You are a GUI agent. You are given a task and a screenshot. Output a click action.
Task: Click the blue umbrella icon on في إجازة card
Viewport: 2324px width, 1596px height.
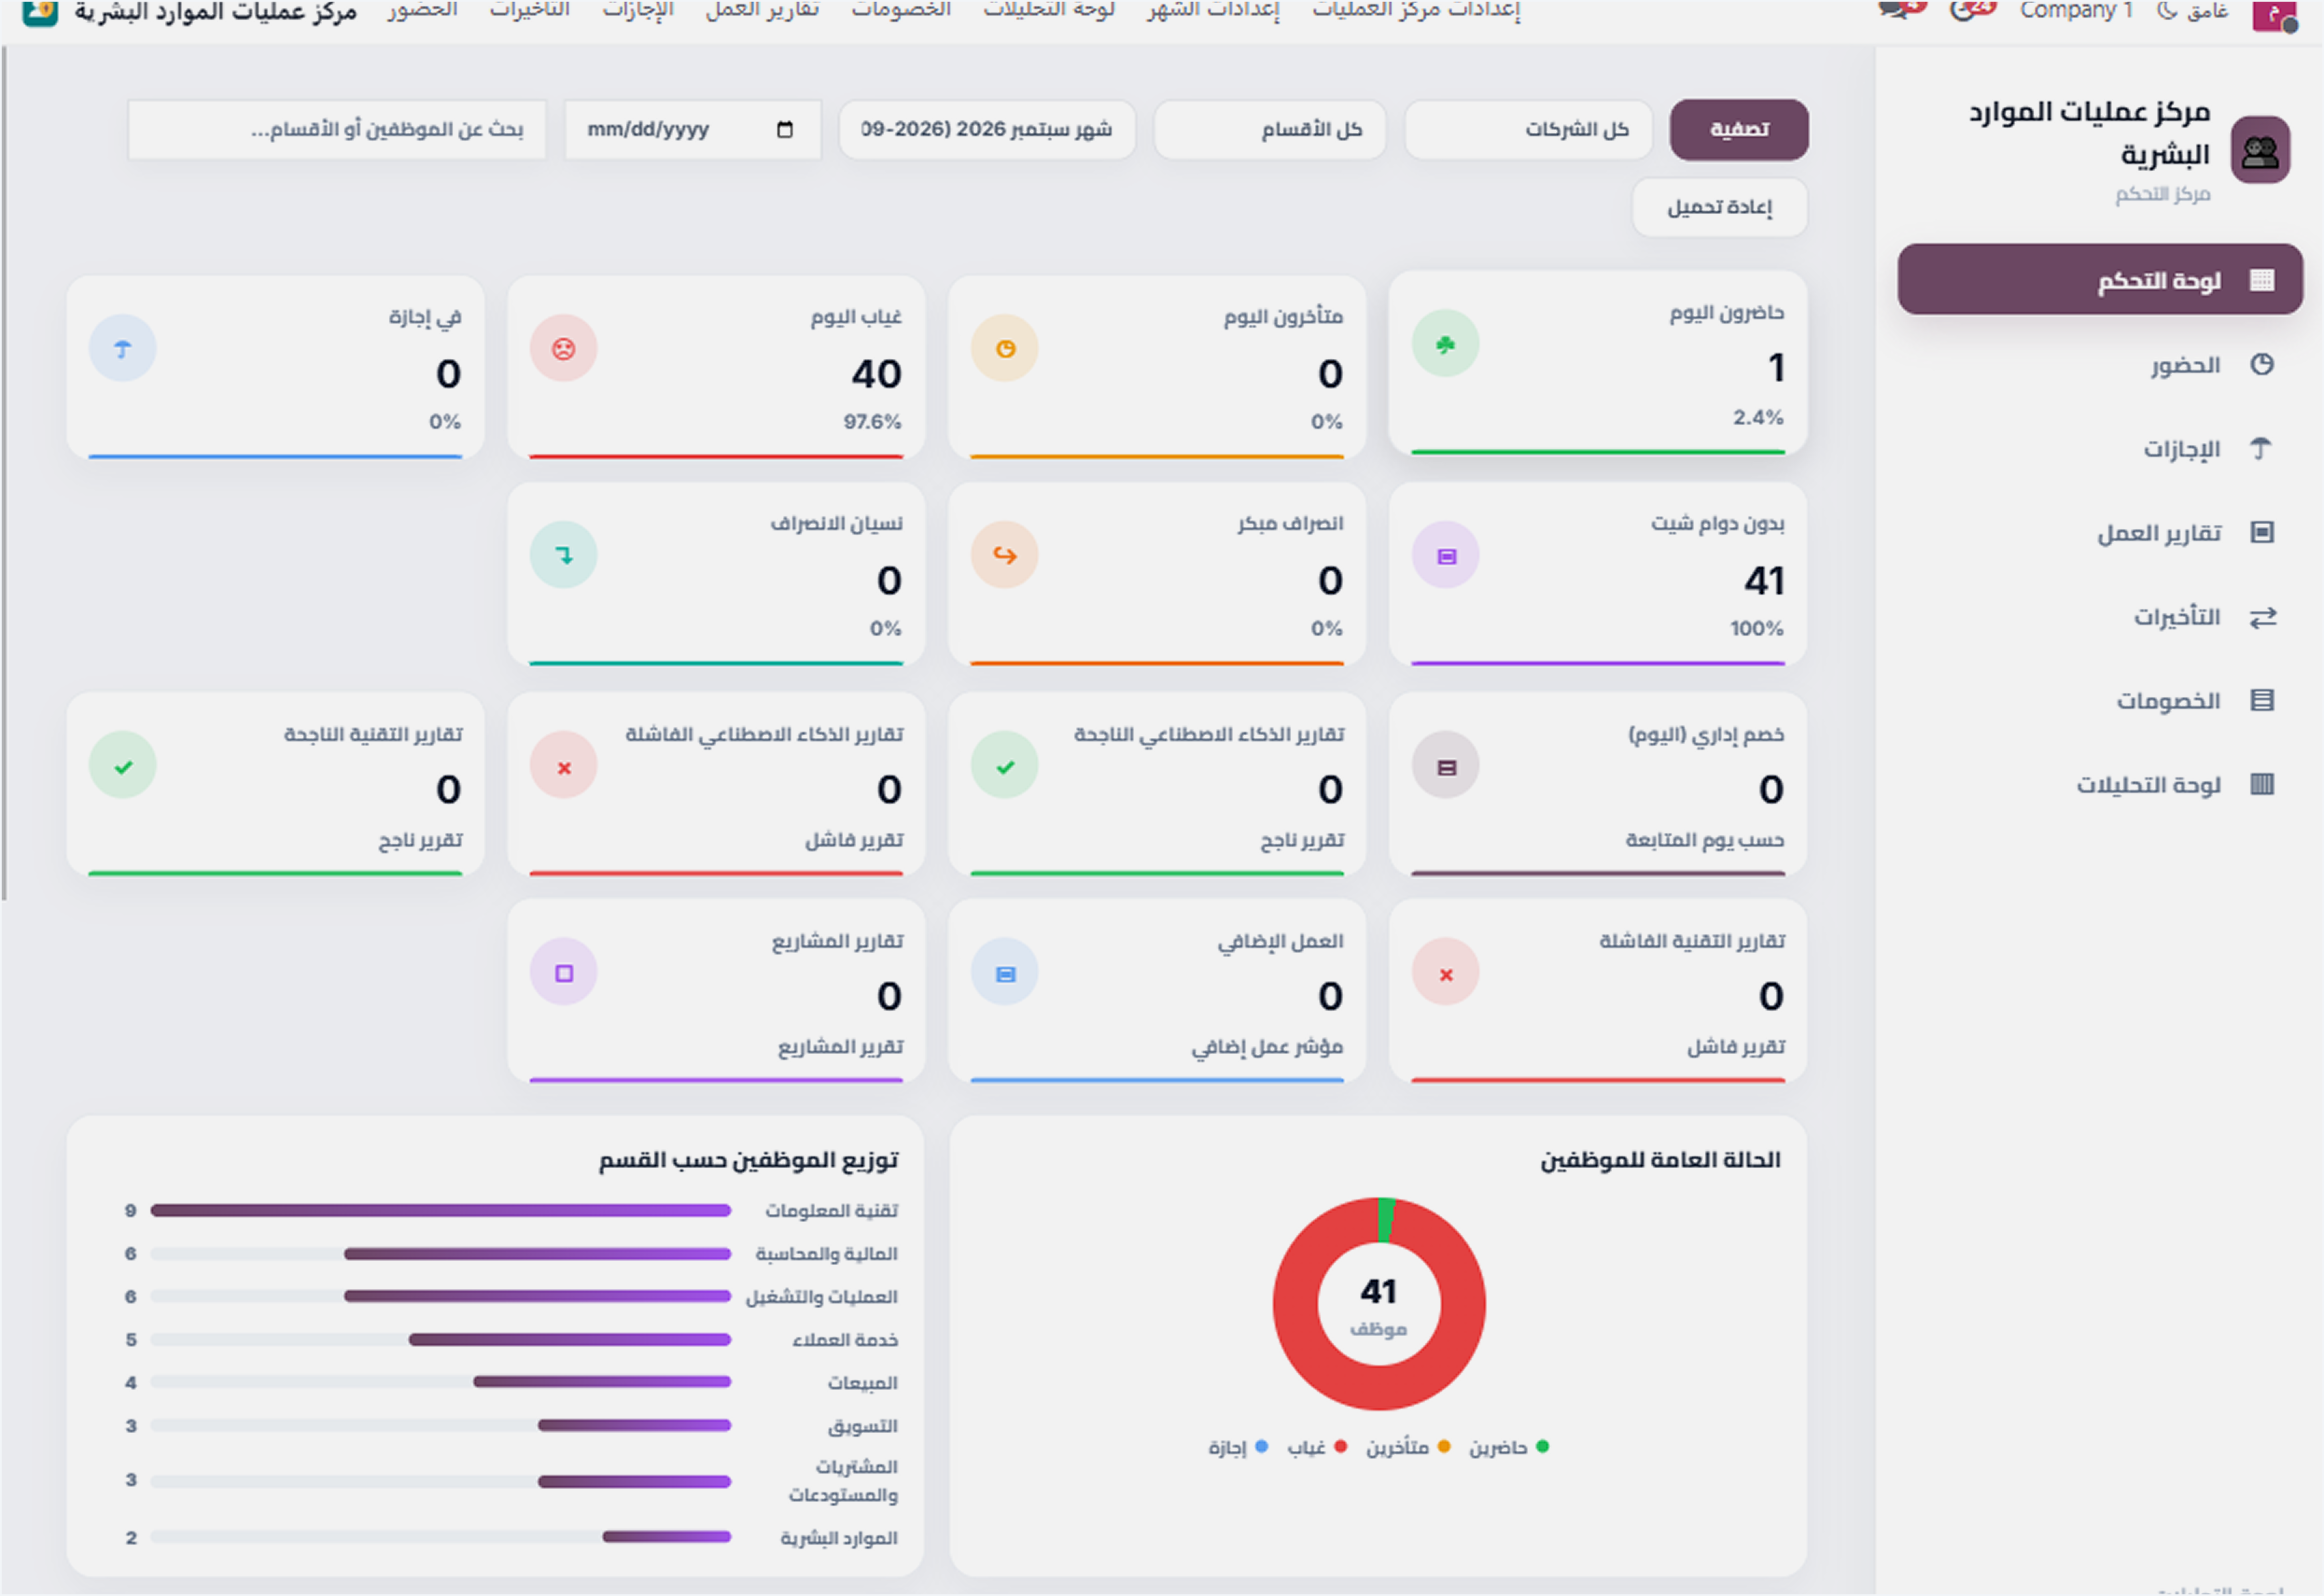pyautogui.click(x=123, y=348)
